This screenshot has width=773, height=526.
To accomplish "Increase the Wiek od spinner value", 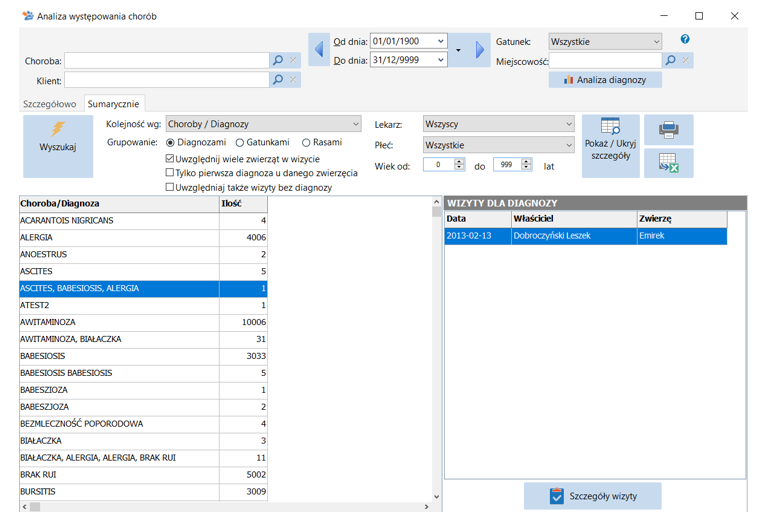I will pos(459,161).
